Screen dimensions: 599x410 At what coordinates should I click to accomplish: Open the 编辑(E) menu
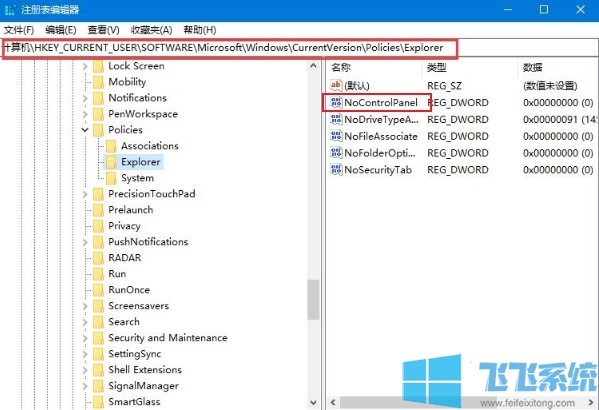60,30
